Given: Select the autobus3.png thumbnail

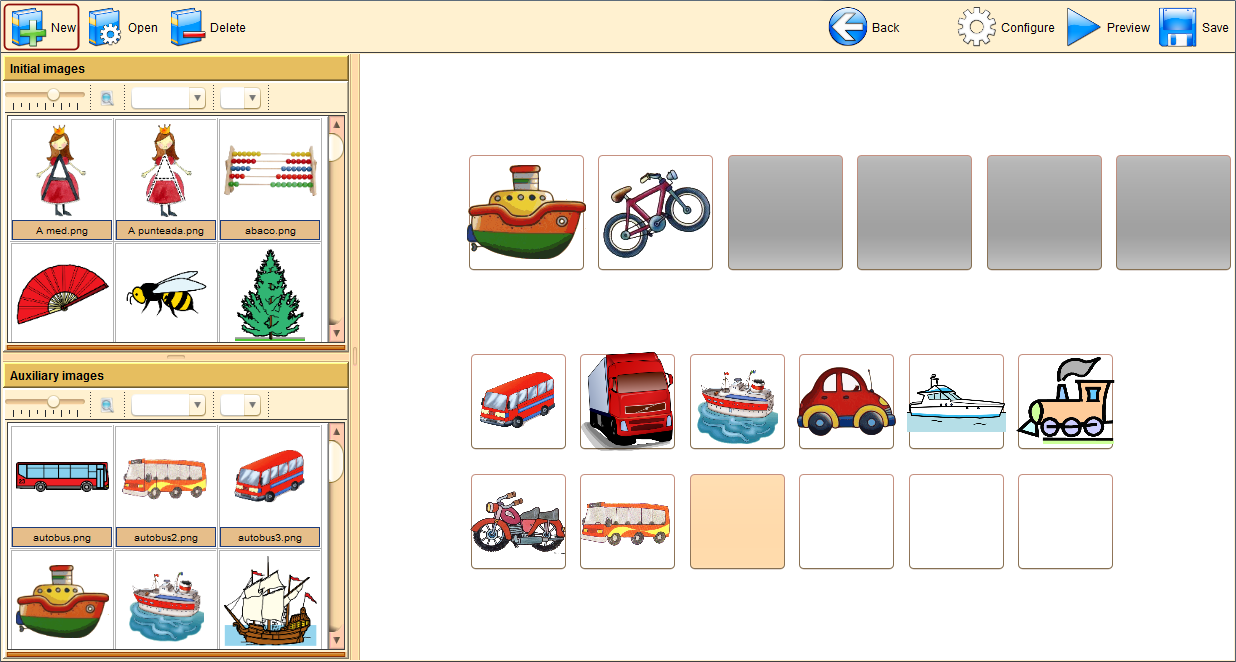Looking at the screenshot, I should [x=270, y=486].
